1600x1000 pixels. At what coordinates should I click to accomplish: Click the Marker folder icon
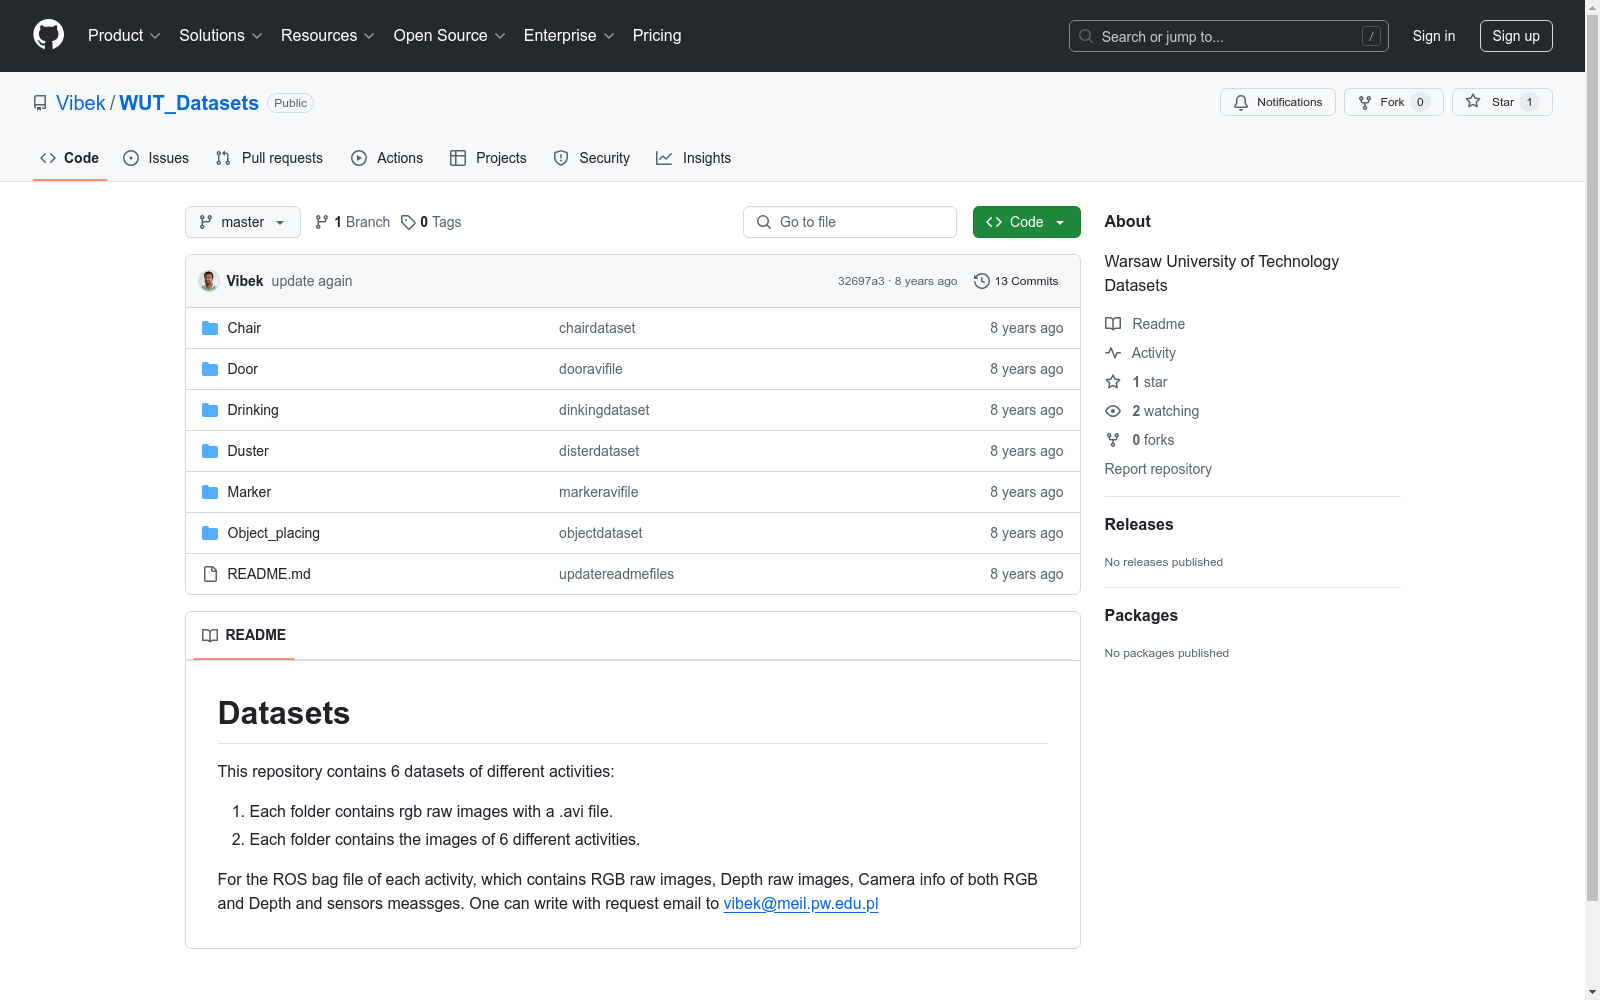[x=210, y=492]
